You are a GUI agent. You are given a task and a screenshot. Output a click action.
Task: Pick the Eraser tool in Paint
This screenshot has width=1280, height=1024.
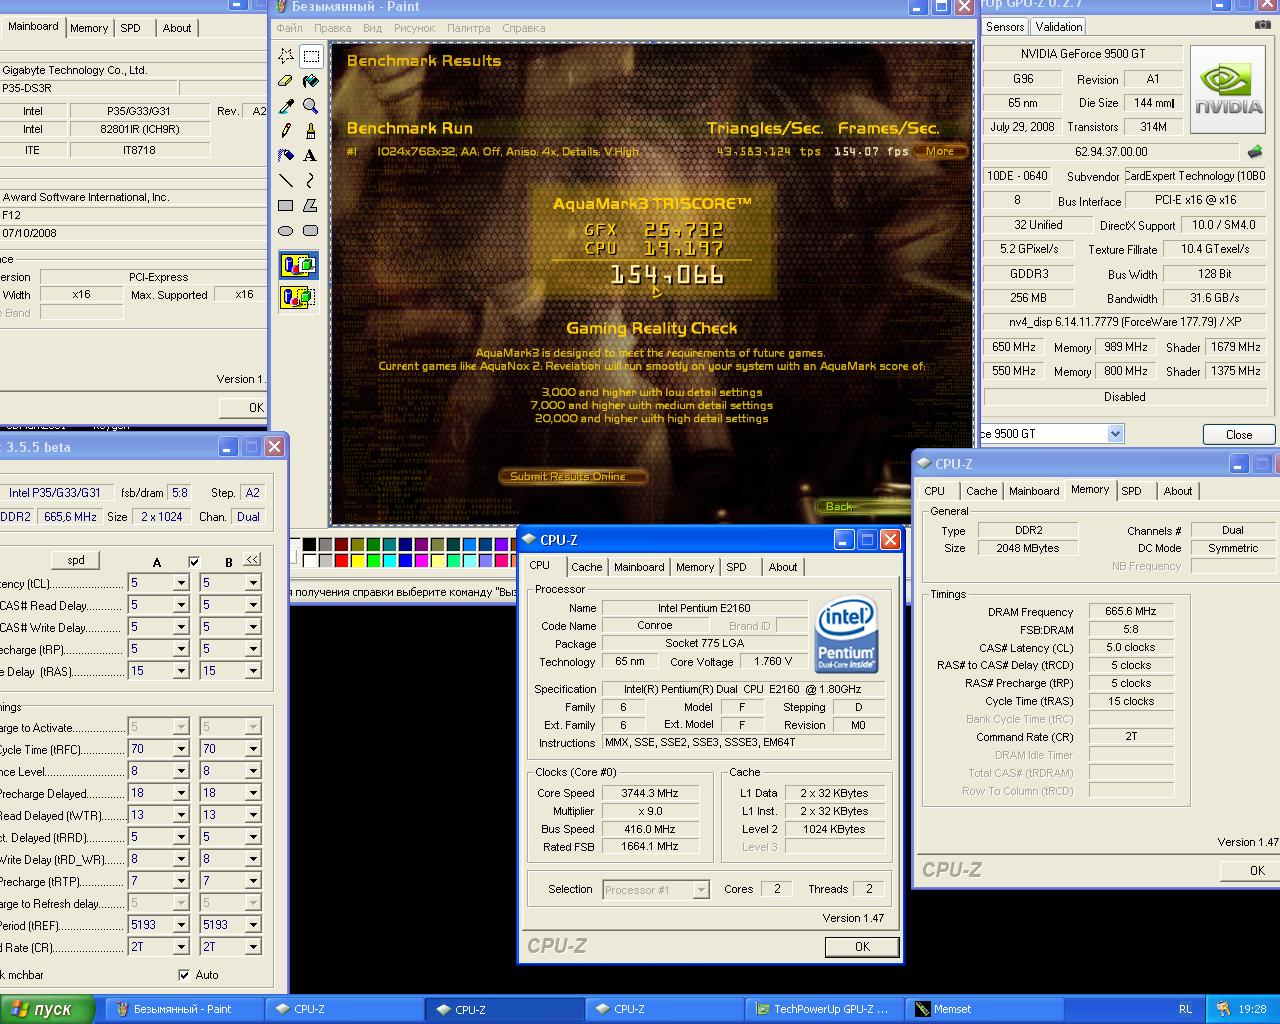tap(286, 81)
